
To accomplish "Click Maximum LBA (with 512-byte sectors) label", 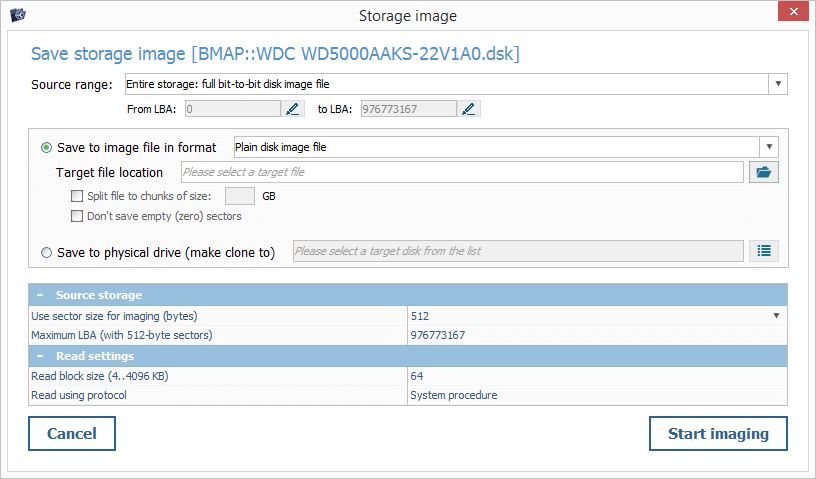I will click(x=122, y=335).
